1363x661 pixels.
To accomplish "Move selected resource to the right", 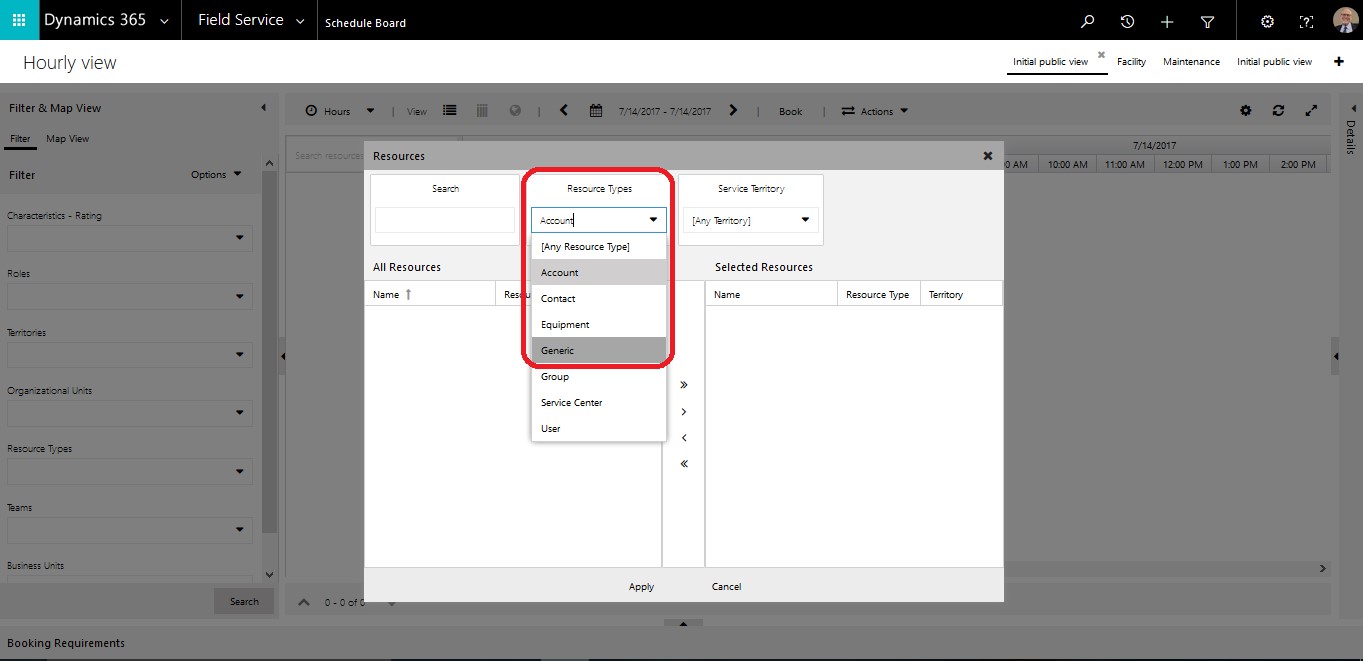I will pyautogui.click(x=684, y=412).
